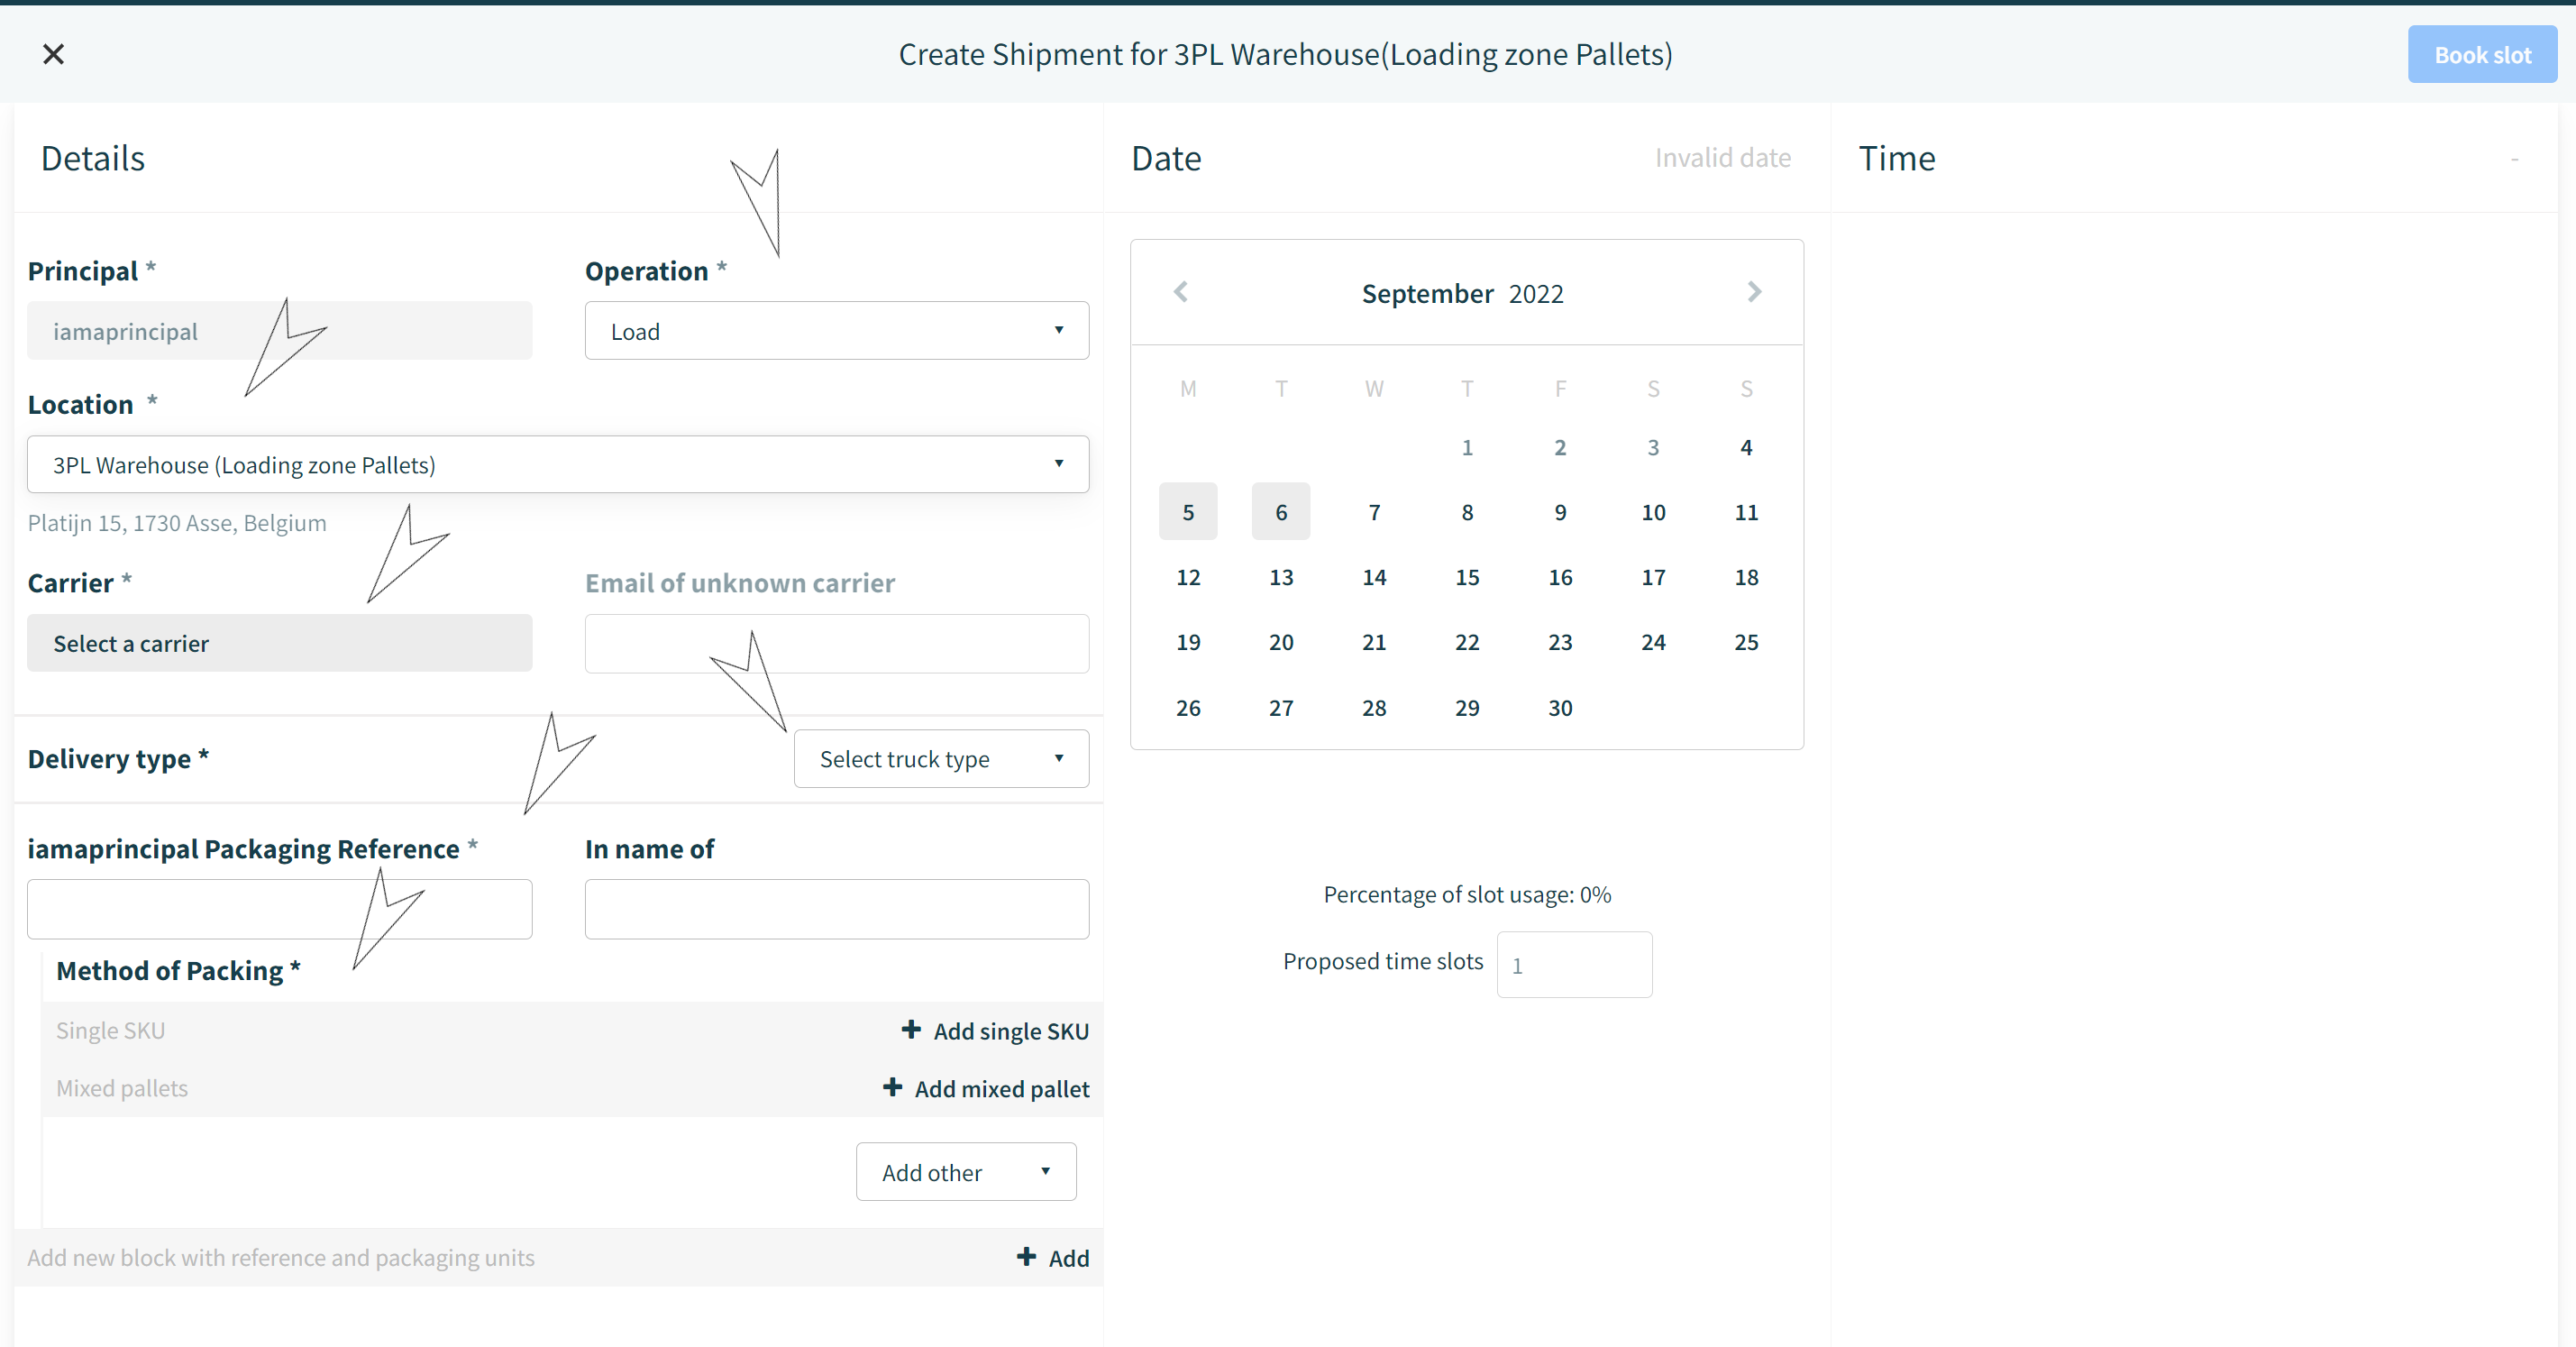Click the In name of input field
Screen dimensions: 2576x1347
pos(837,909)
